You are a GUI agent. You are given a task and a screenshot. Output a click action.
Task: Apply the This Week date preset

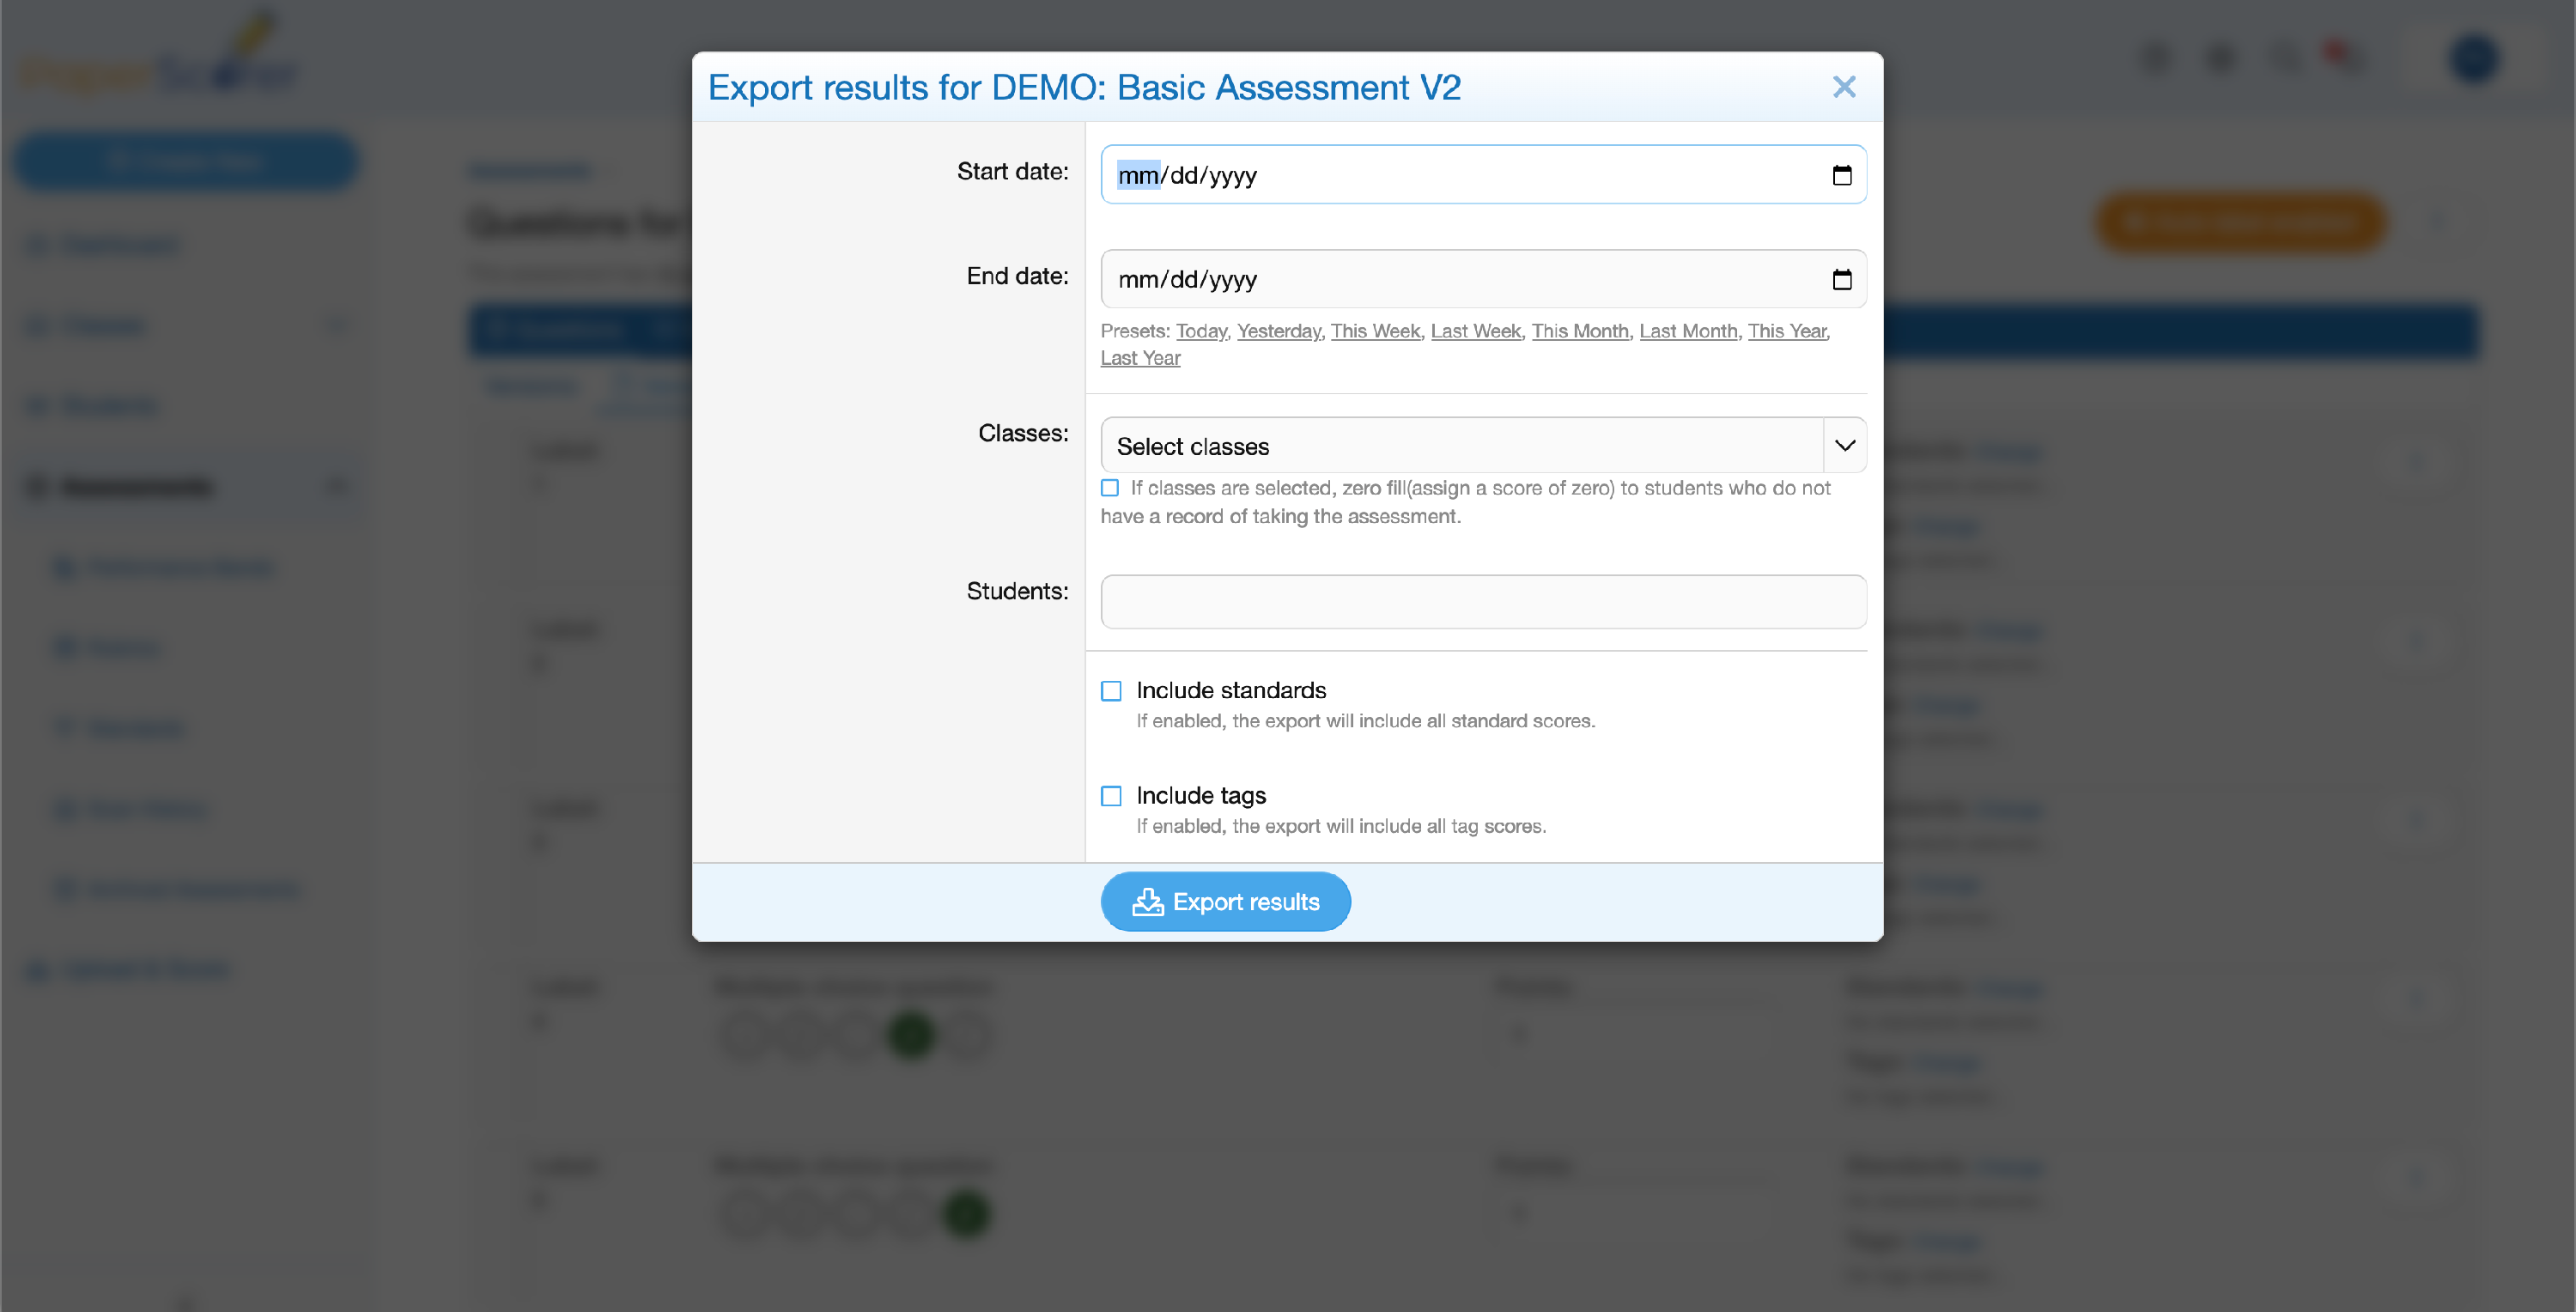(x=1375, y=331)
